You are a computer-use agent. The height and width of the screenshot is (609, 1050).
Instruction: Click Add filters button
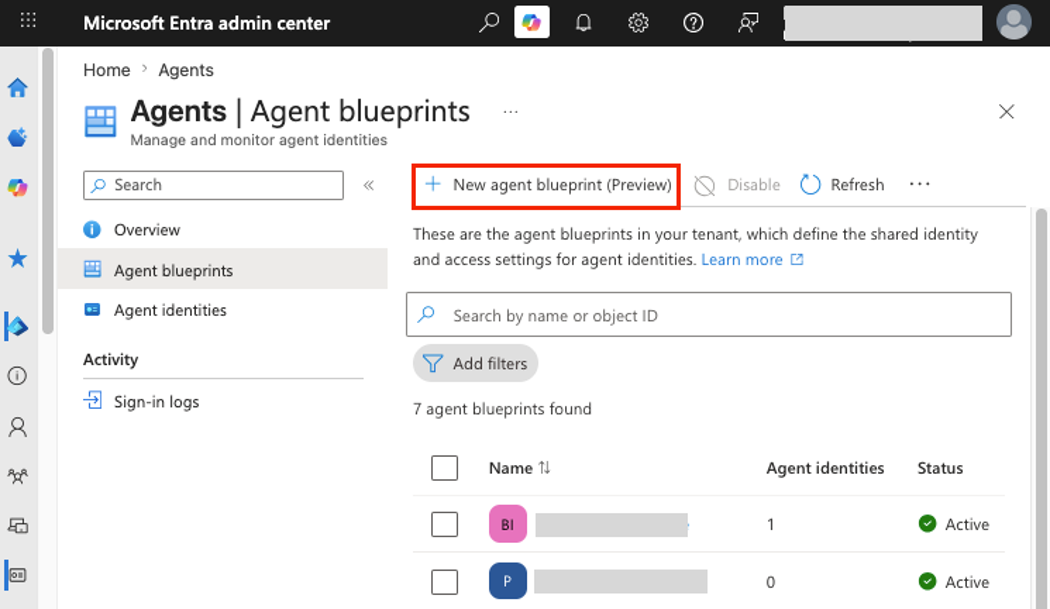click(x=475, y=363)
